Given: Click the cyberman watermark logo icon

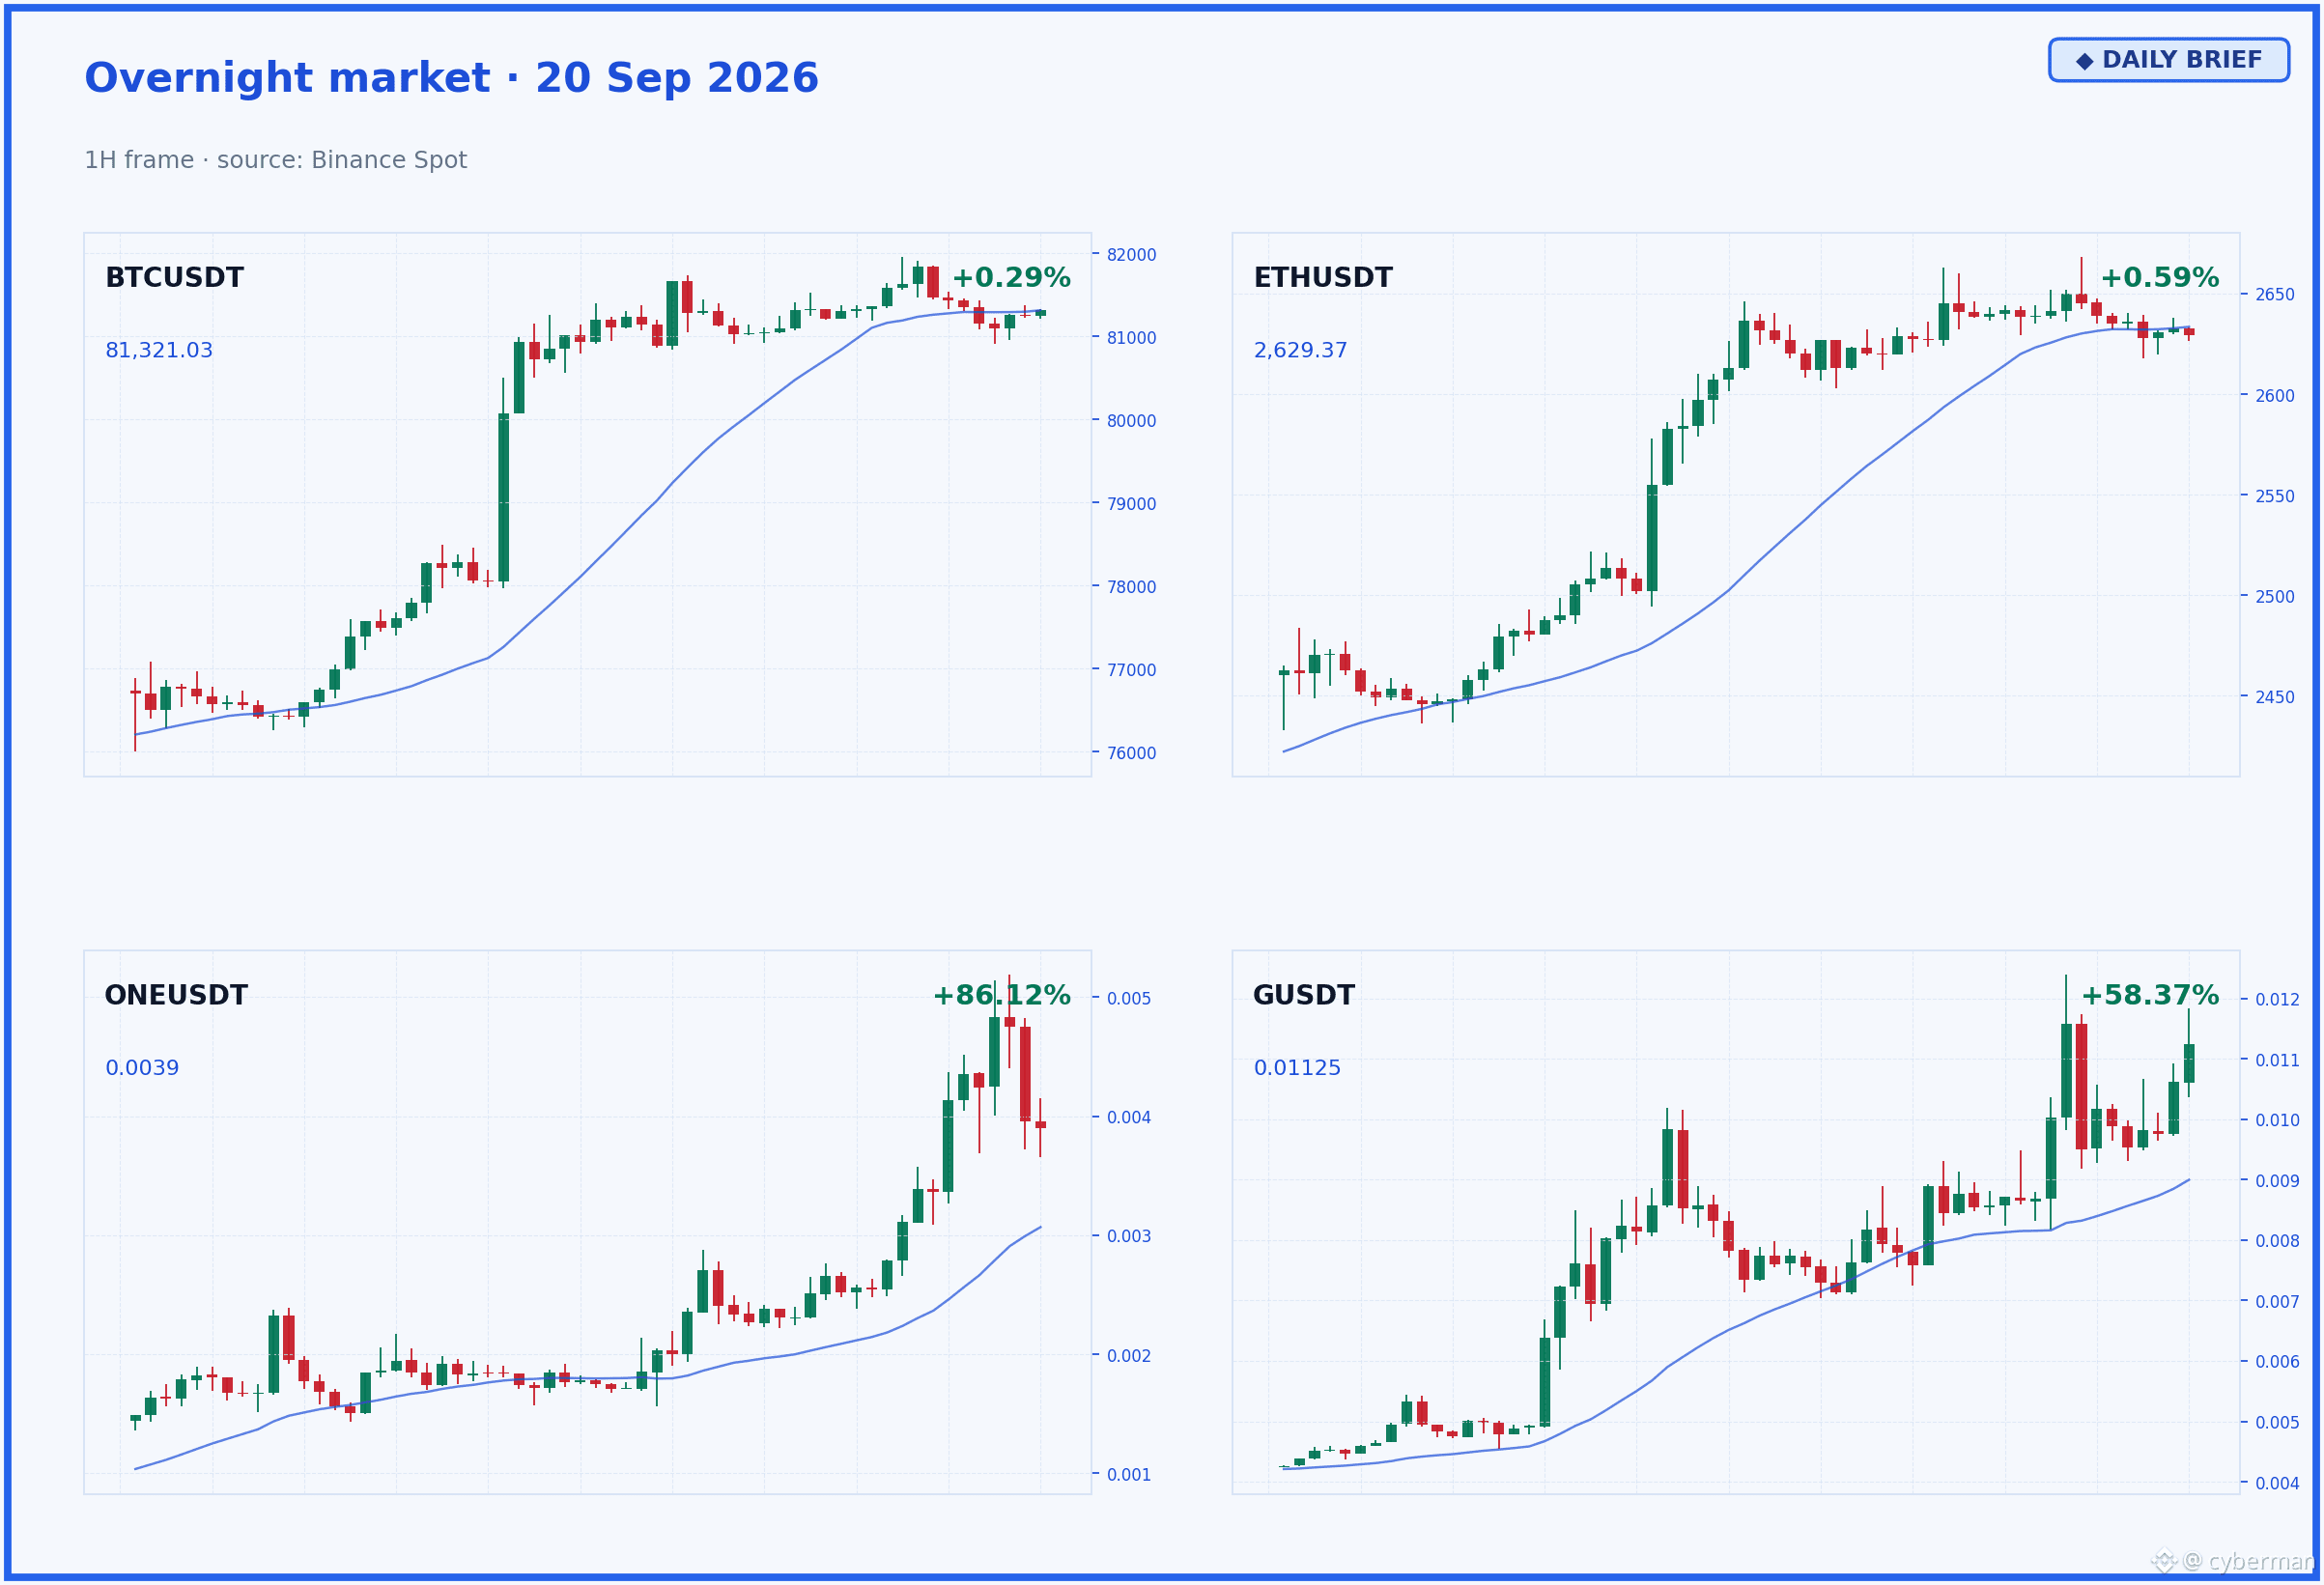Looking at the screenshot, I should (2164, 1560).
